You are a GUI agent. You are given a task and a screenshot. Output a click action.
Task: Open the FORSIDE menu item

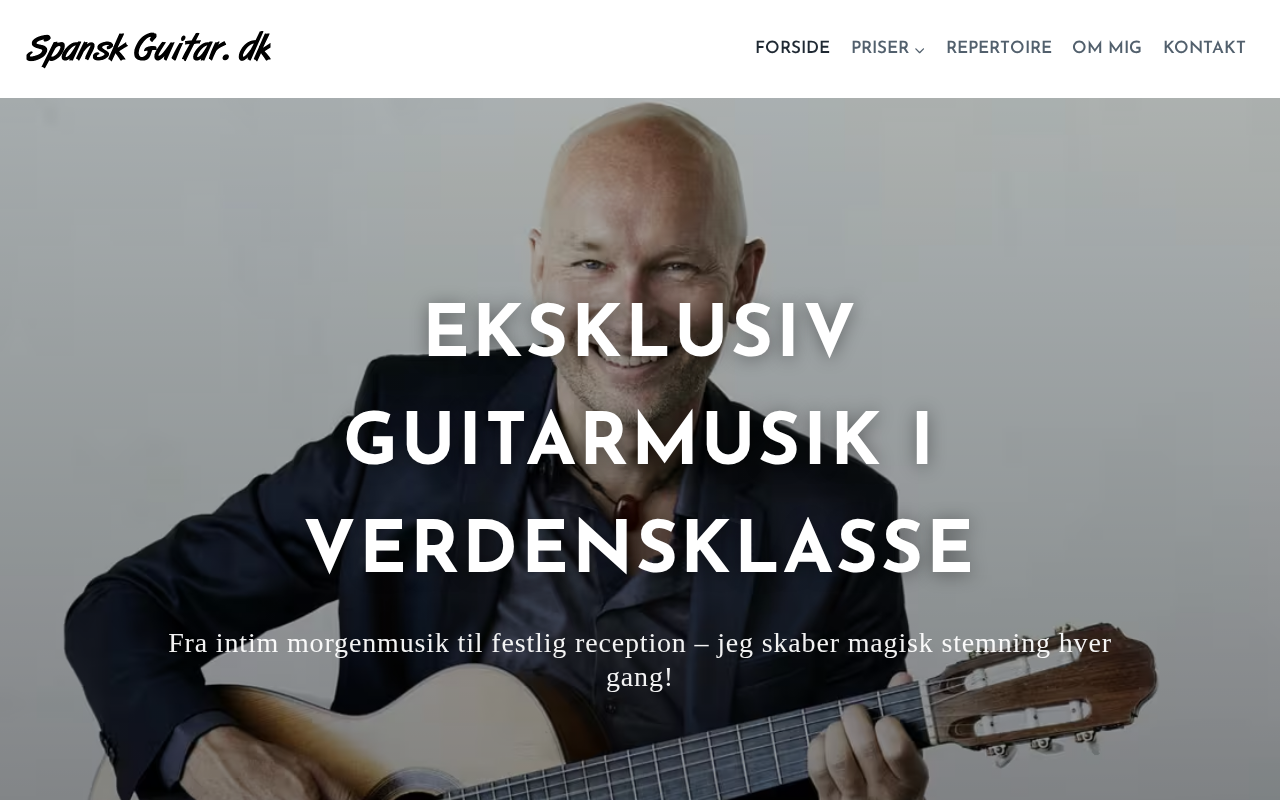(792, 49)
